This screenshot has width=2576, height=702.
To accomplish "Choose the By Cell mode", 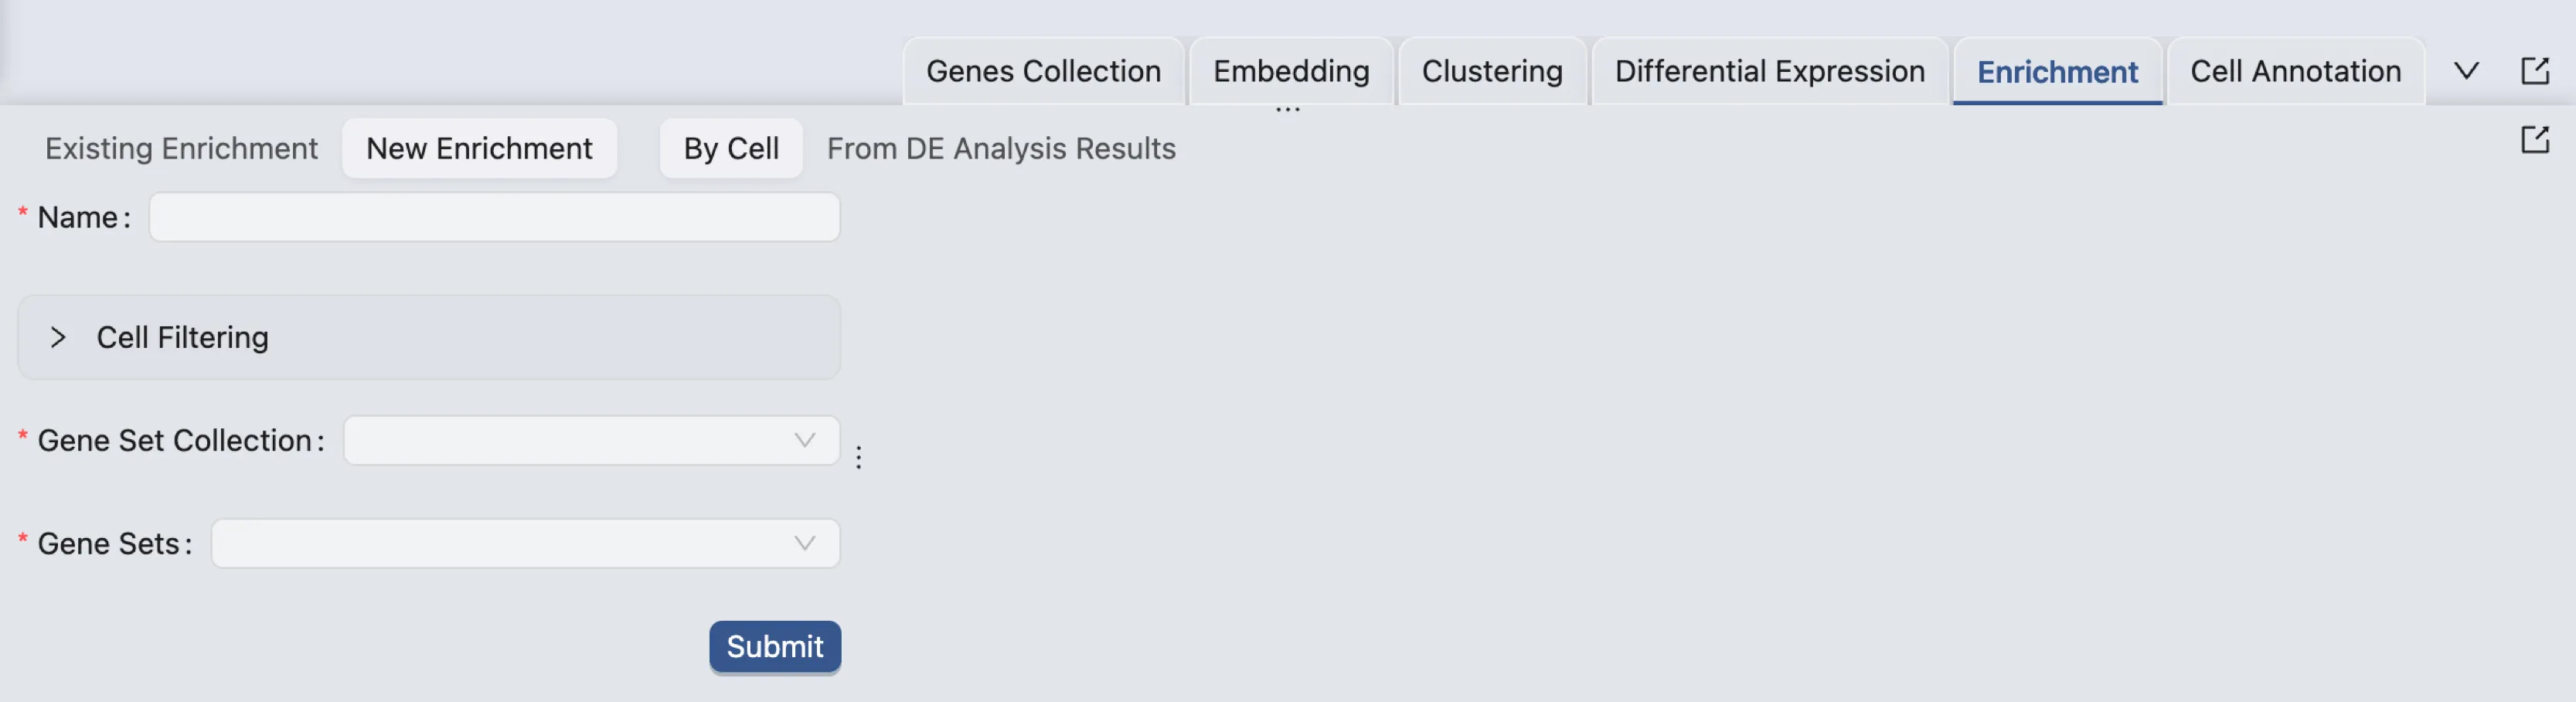I will tap(730, 148).
